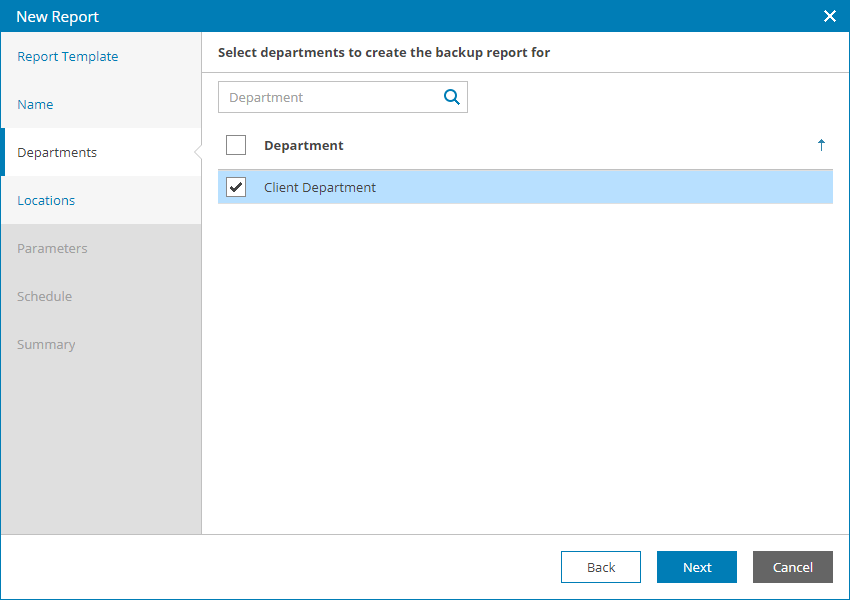This screenshot has height=600, width=850.
Task: Click the New Report title bar
Action: [400, 16]
